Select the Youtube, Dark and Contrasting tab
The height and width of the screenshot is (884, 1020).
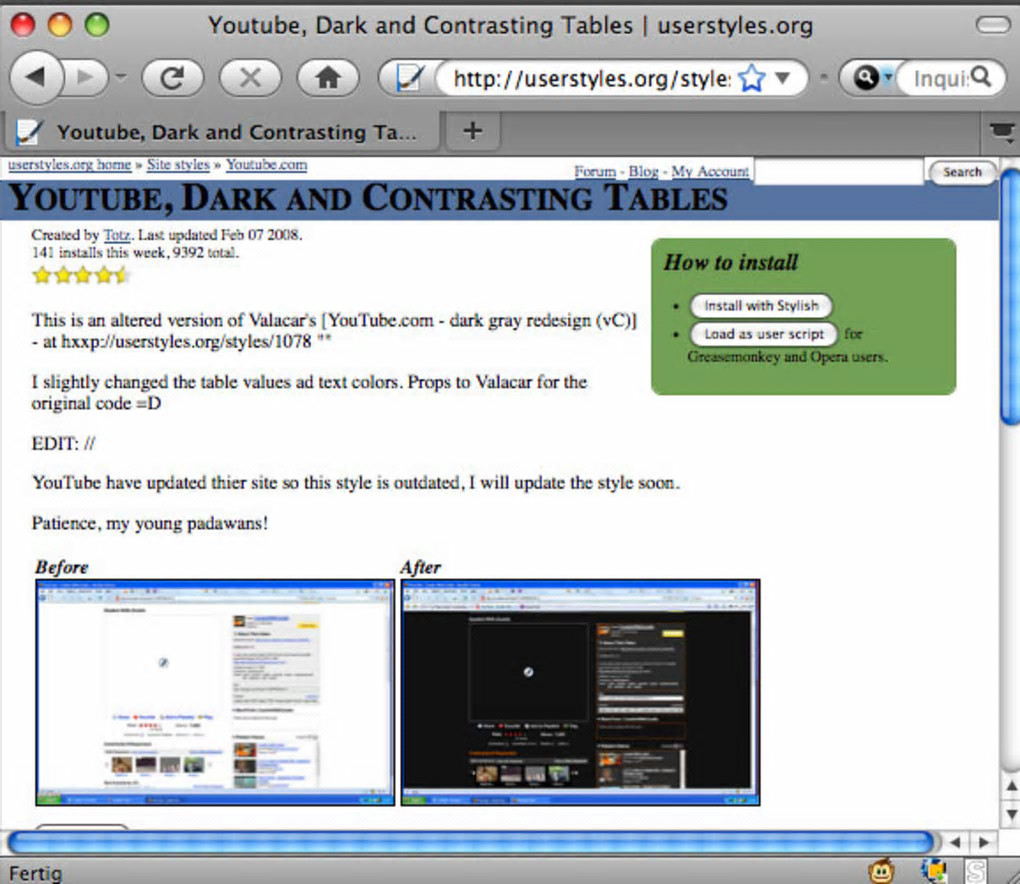[x=221, y=132]
